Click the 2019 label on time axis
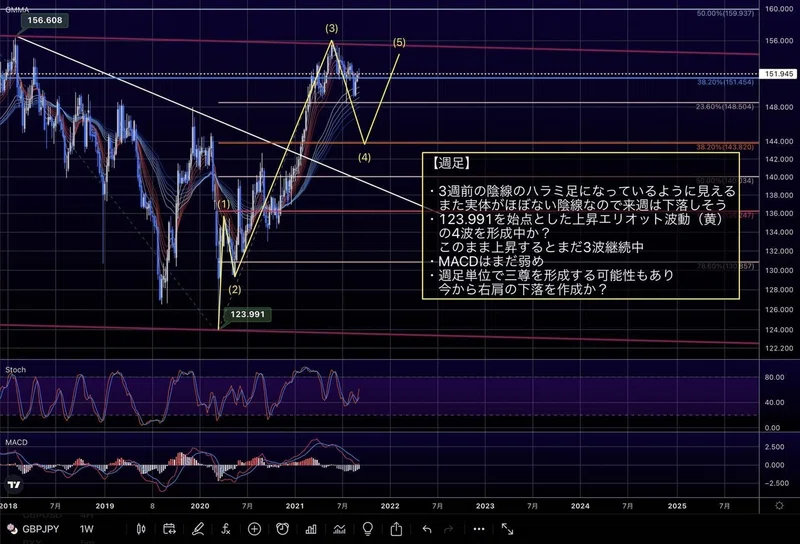This screenshot has height=544, width=800. point(105,506)
